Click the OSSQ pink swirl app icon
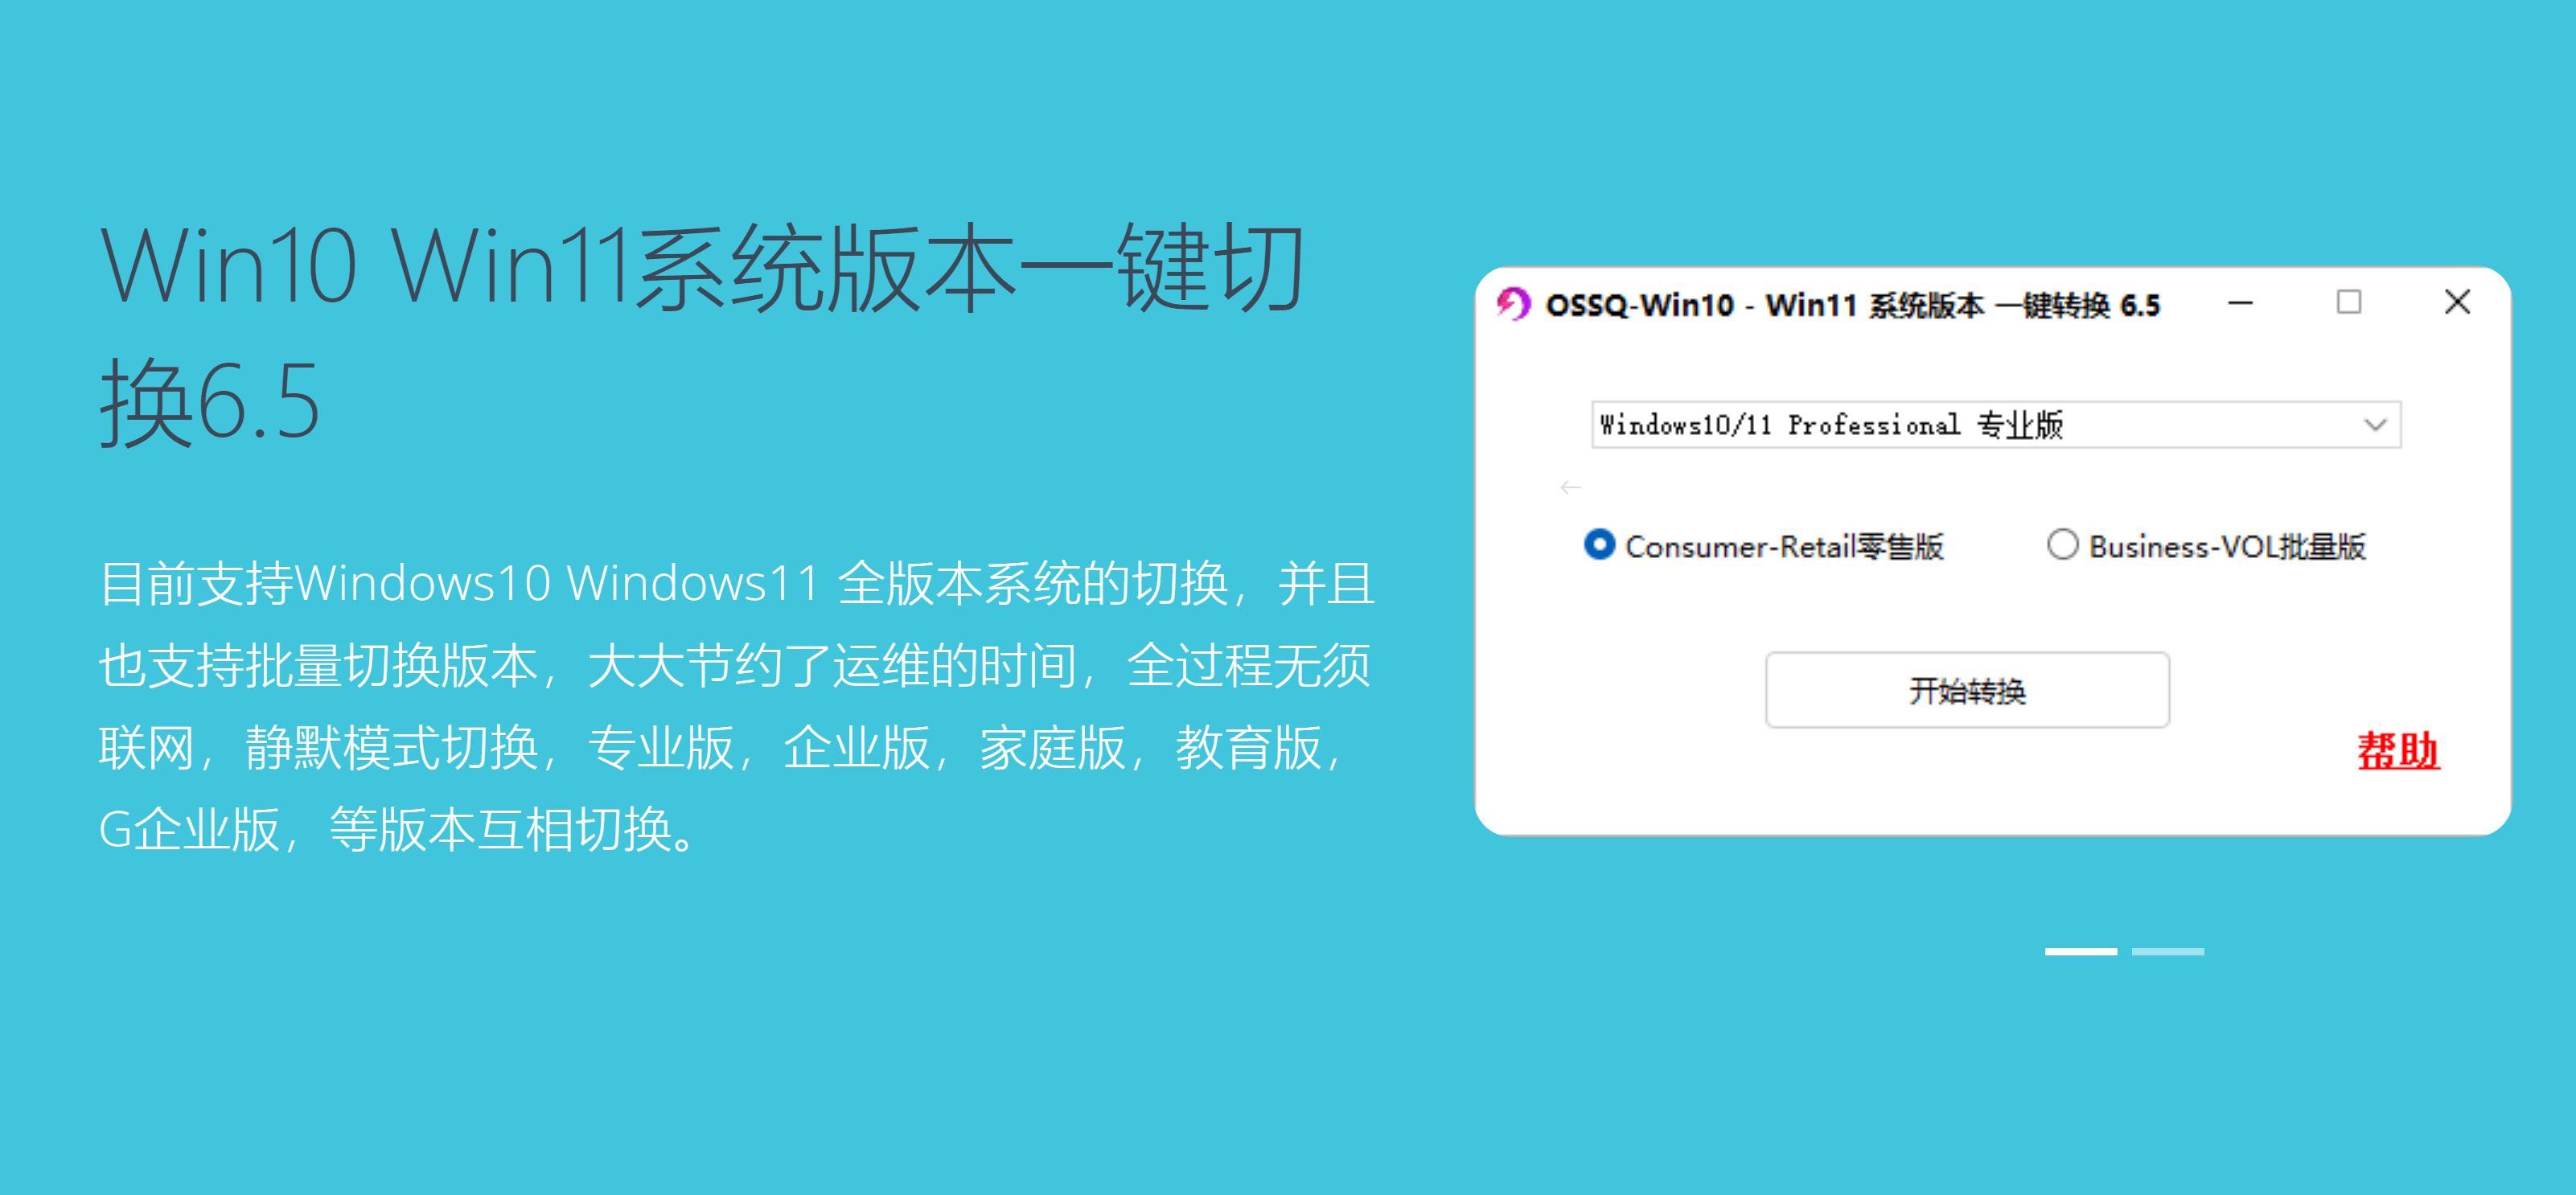Image resolution: width=2576 pixels, height=1195 pixels. click(1513, 303)
